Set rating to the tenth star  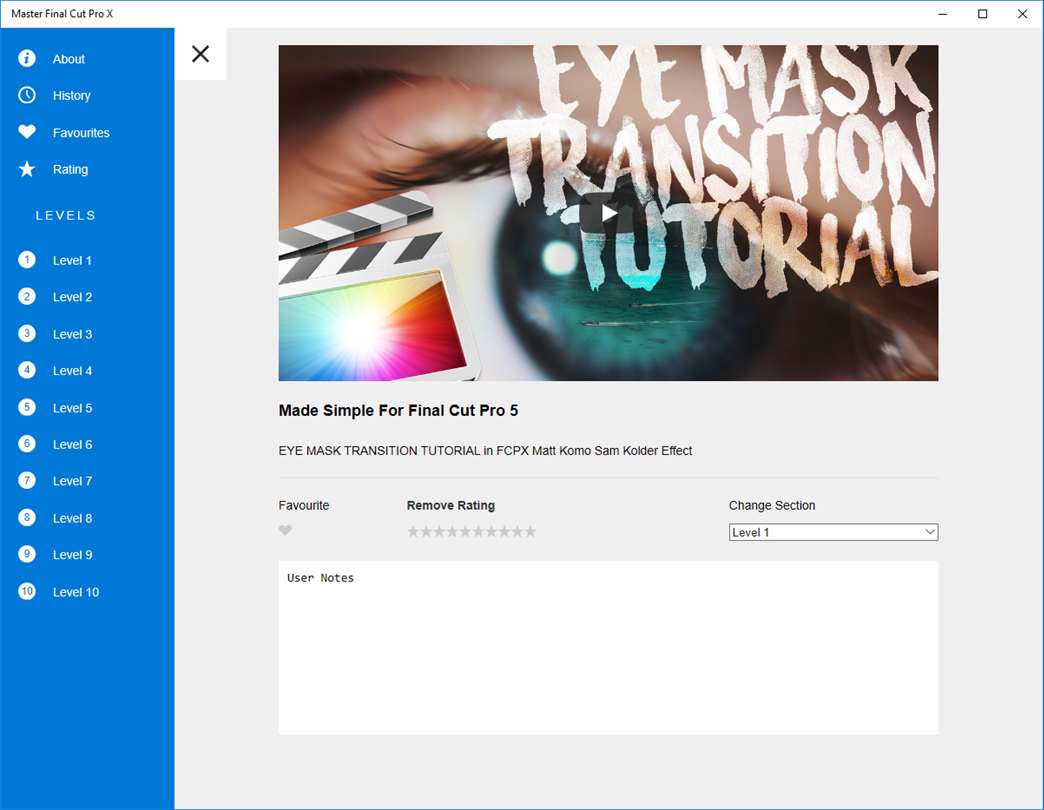tap(530, 531)
